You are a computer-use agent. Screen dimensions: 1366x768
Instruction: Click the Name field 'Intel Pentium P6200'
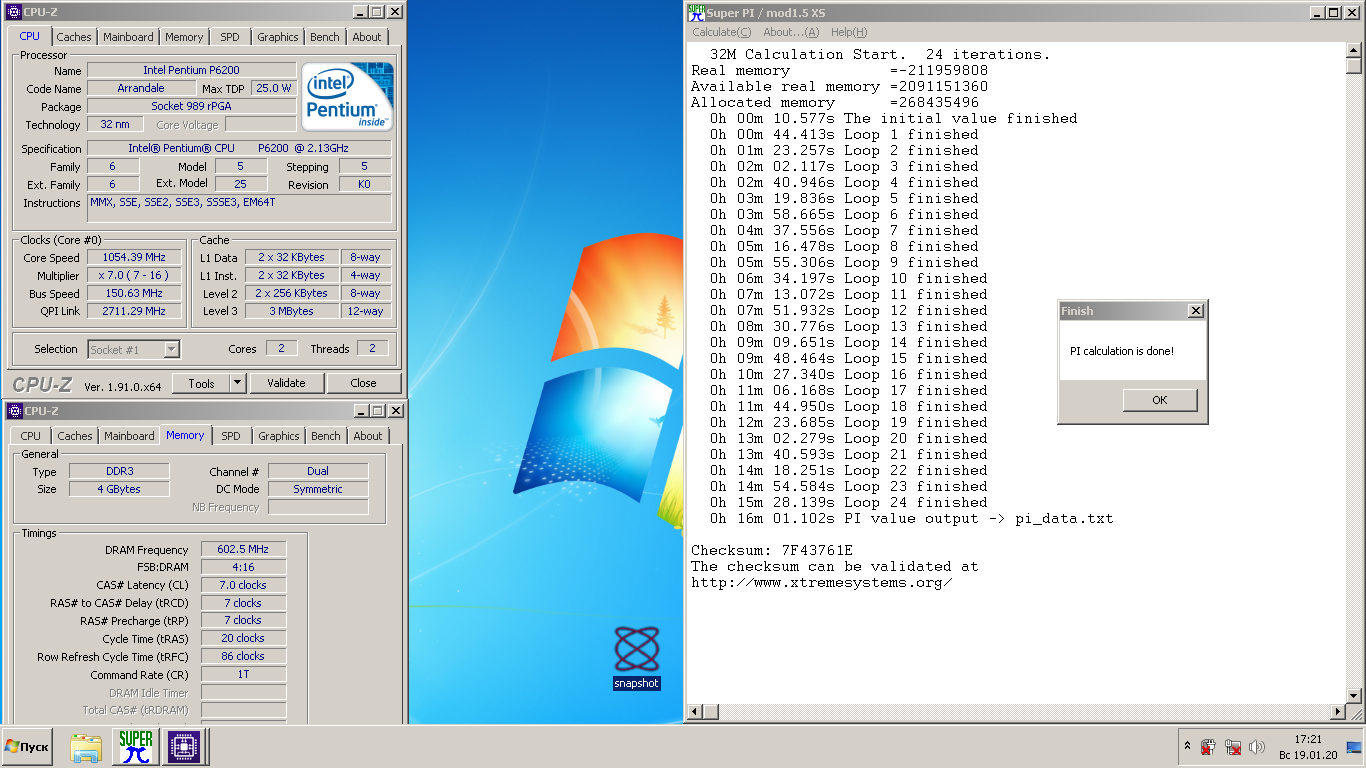tap(192, 70)
